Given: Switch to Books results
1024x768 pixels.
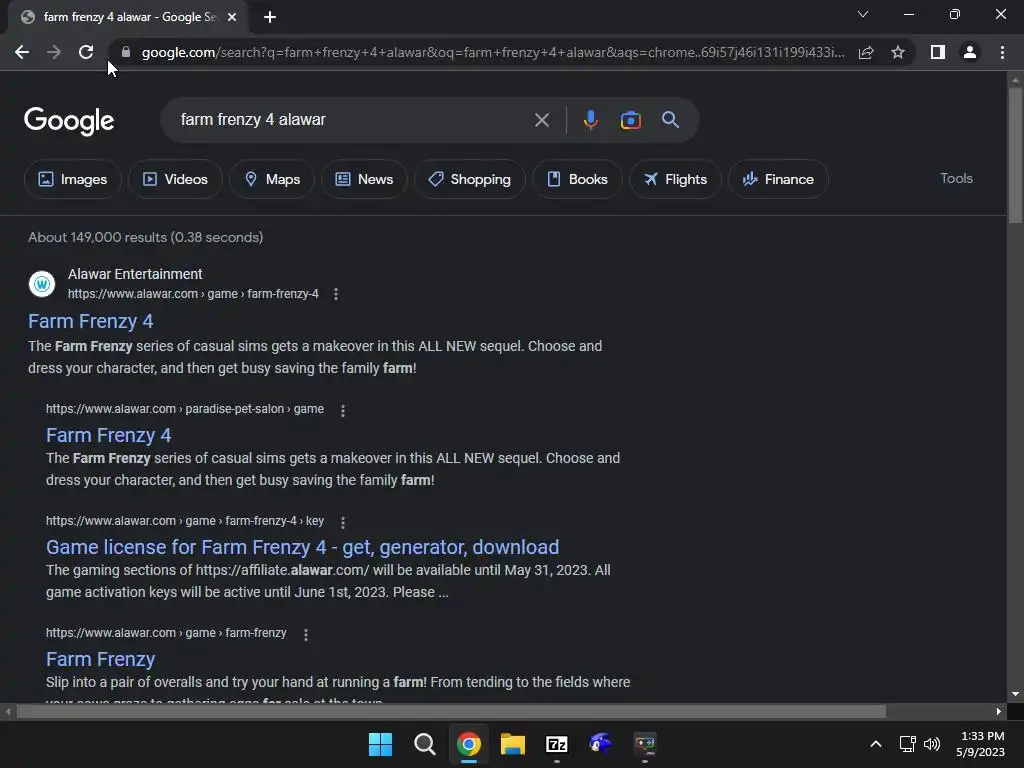Looking at the screenshot, I should pyautogui.click(x=577, y=179).
